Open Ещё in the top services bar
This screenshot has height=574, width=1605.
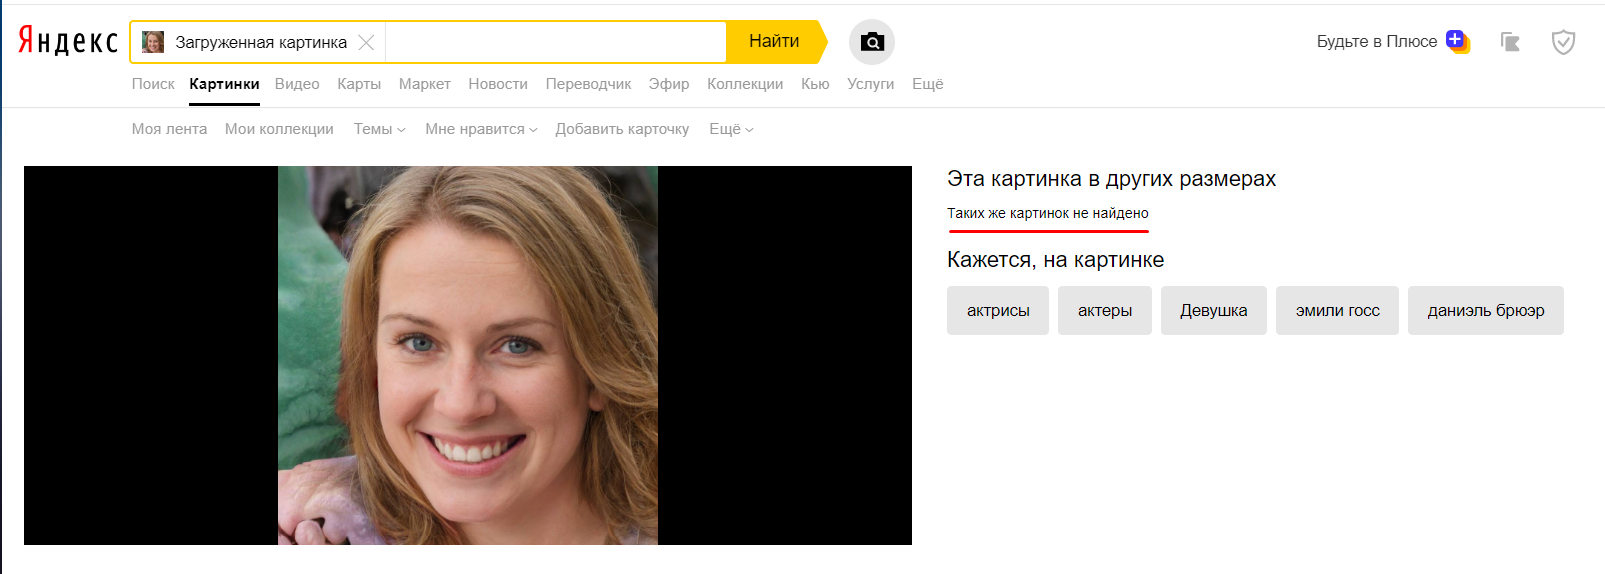[x=927, y=84]
